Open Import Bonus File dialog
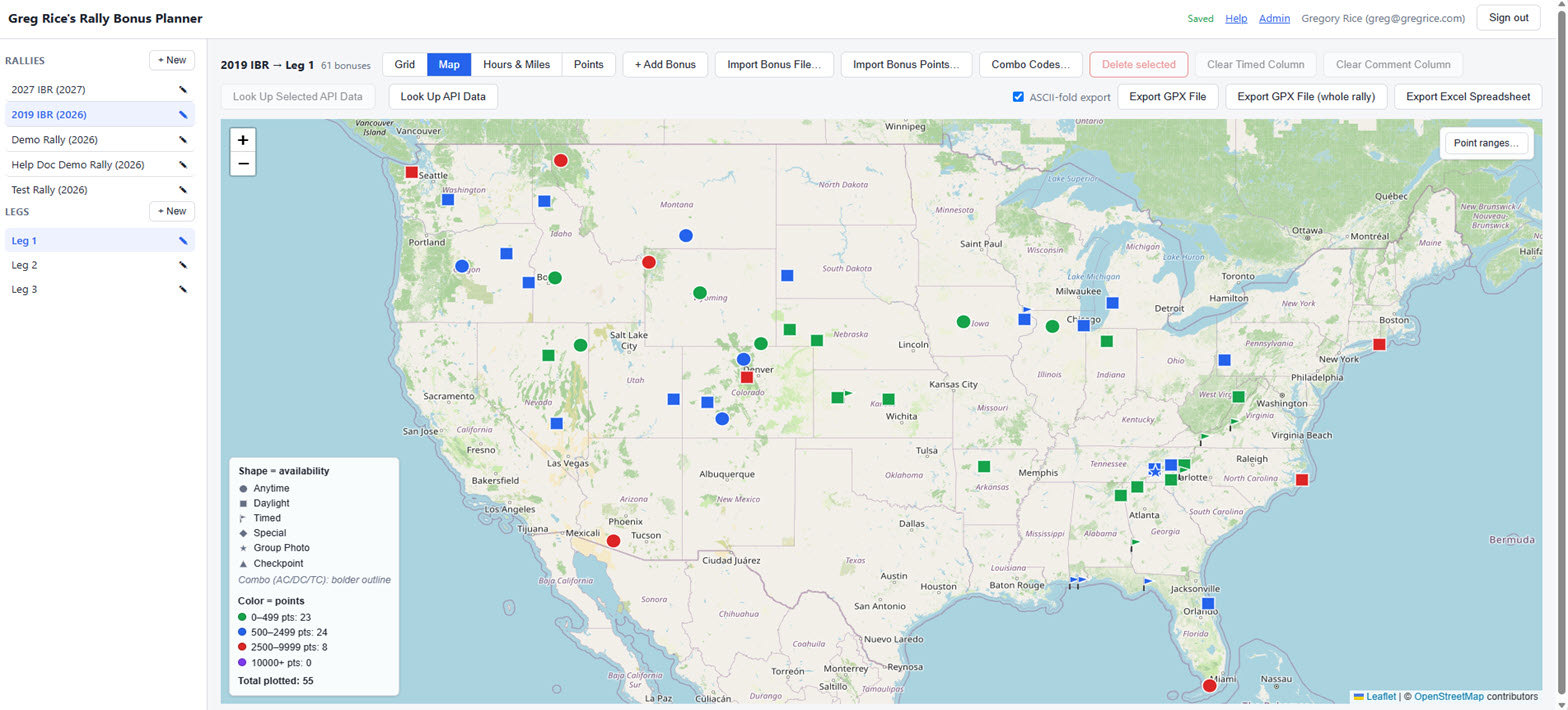Image resolution: width=1568 pixels, height=710 pixels. 774,64
